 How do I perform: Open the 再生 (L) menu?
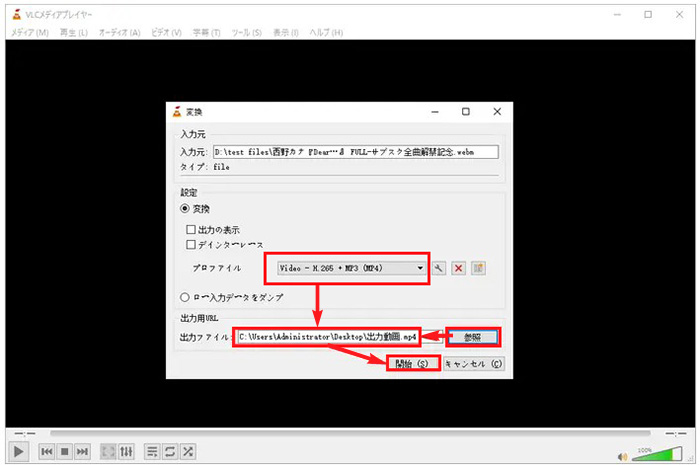74,33
